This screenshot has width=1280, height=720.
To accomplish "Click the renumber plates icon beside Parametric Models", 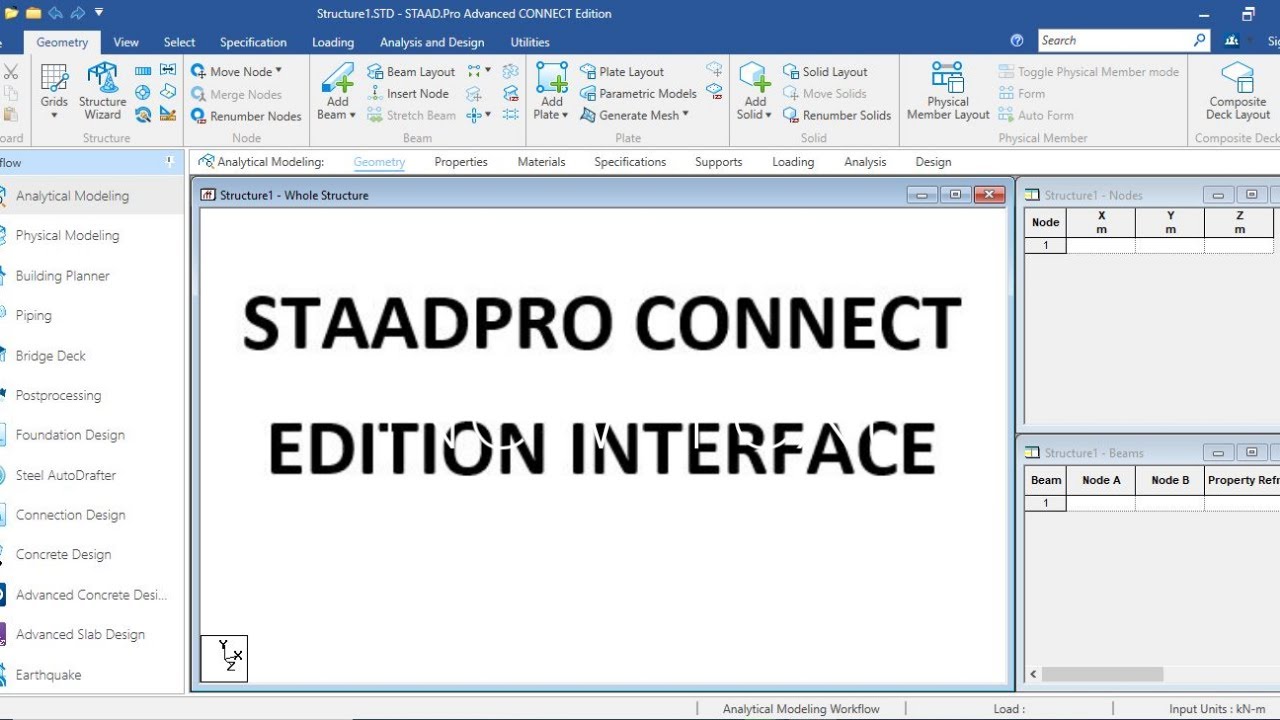I will 714,91.
